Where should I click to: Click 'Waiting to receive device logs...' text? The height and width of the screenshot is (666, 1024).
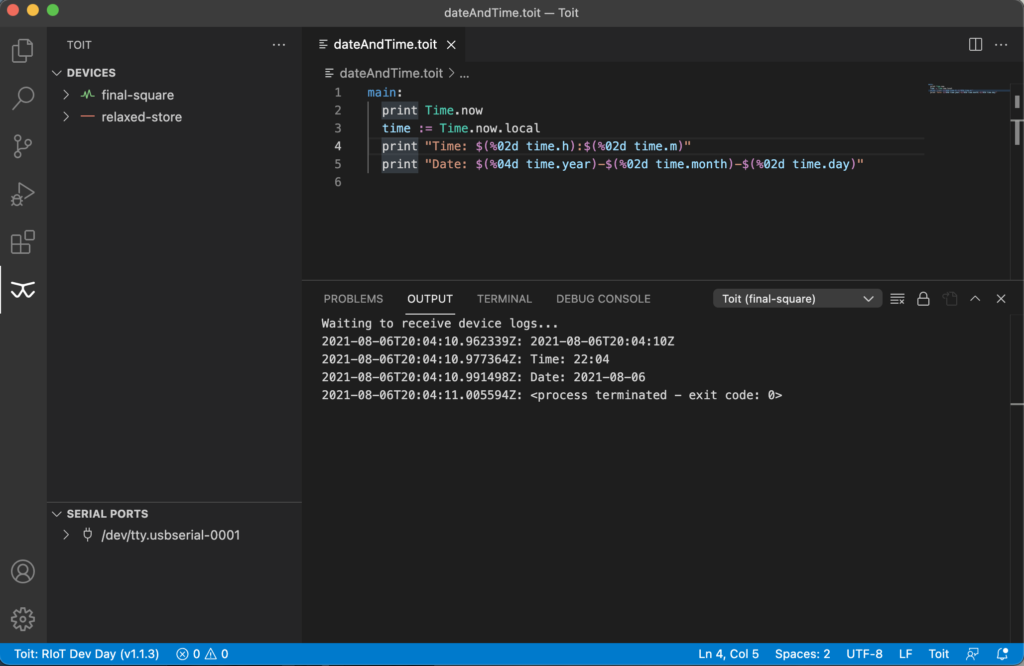click(440, 323)
